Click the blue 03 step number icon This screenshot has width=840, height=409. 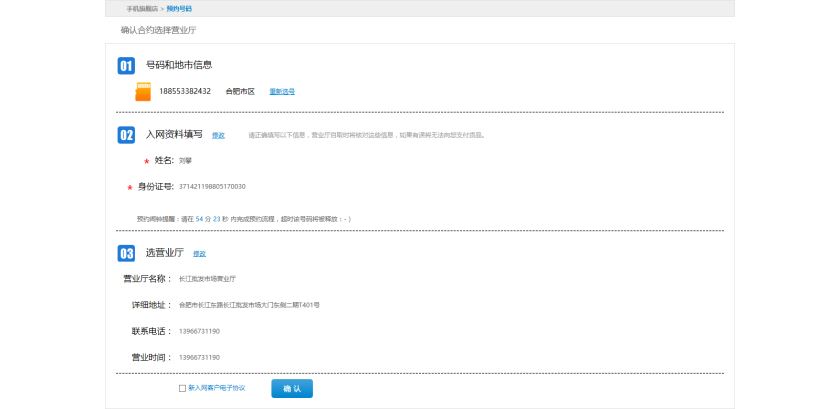(126, 253)
